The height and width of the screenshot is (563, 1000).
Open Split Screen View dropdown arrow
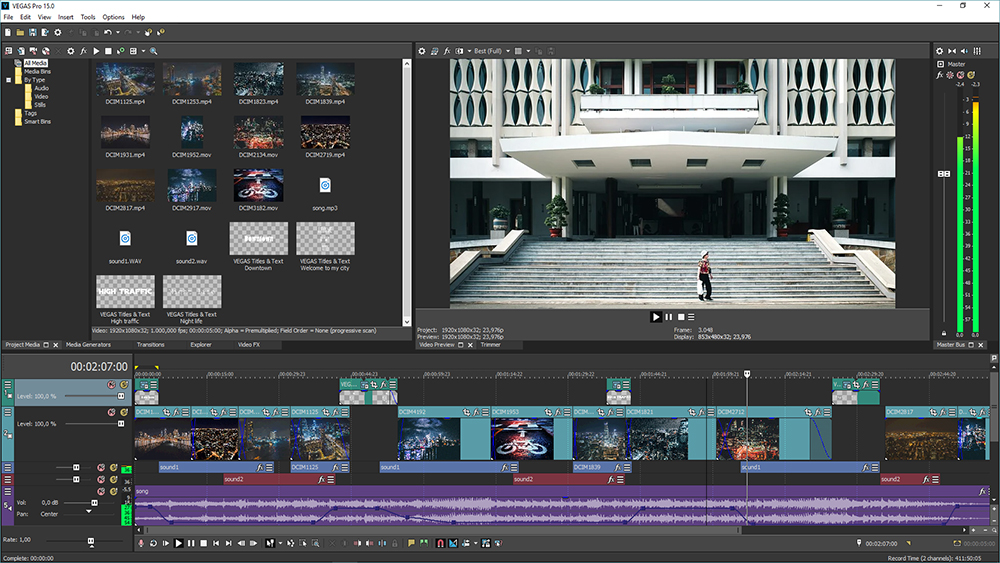pos(469,51)
